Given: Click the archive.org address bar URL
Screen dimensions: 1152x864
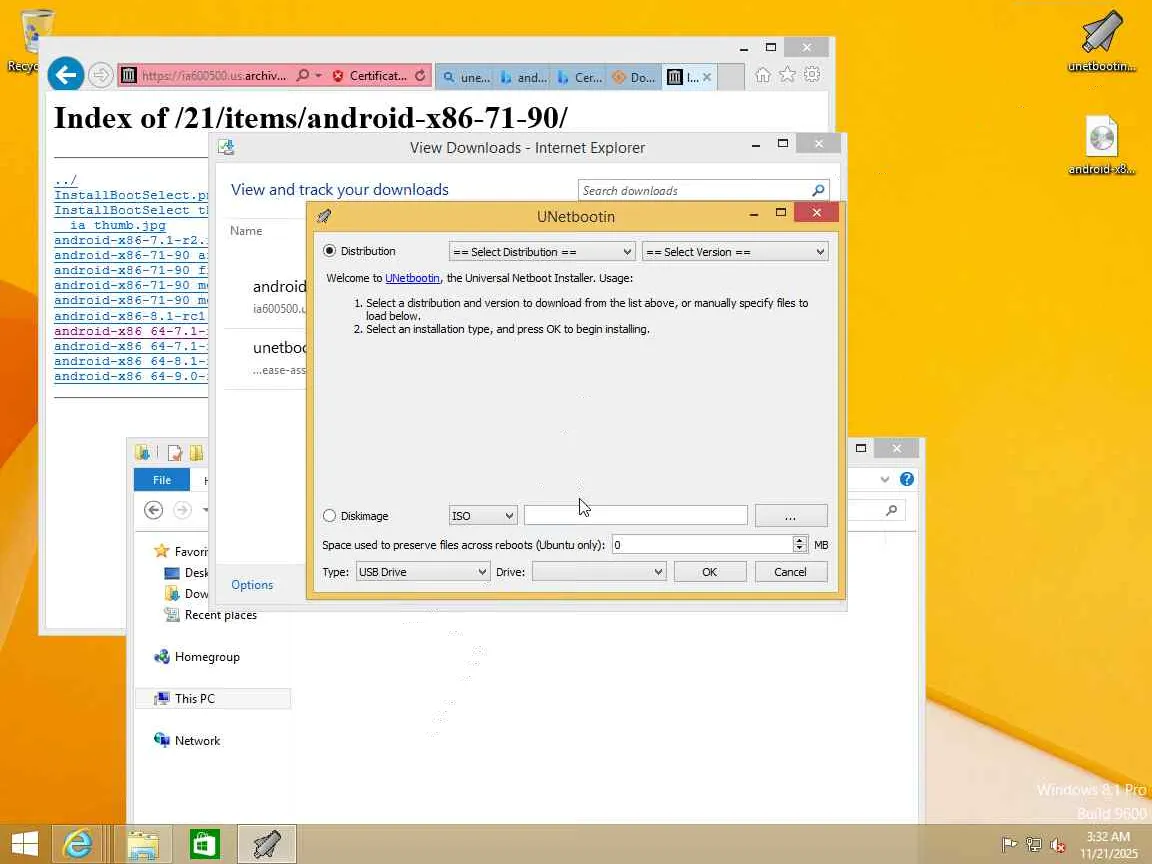Looking at the screenshot, I should point(214,76).
